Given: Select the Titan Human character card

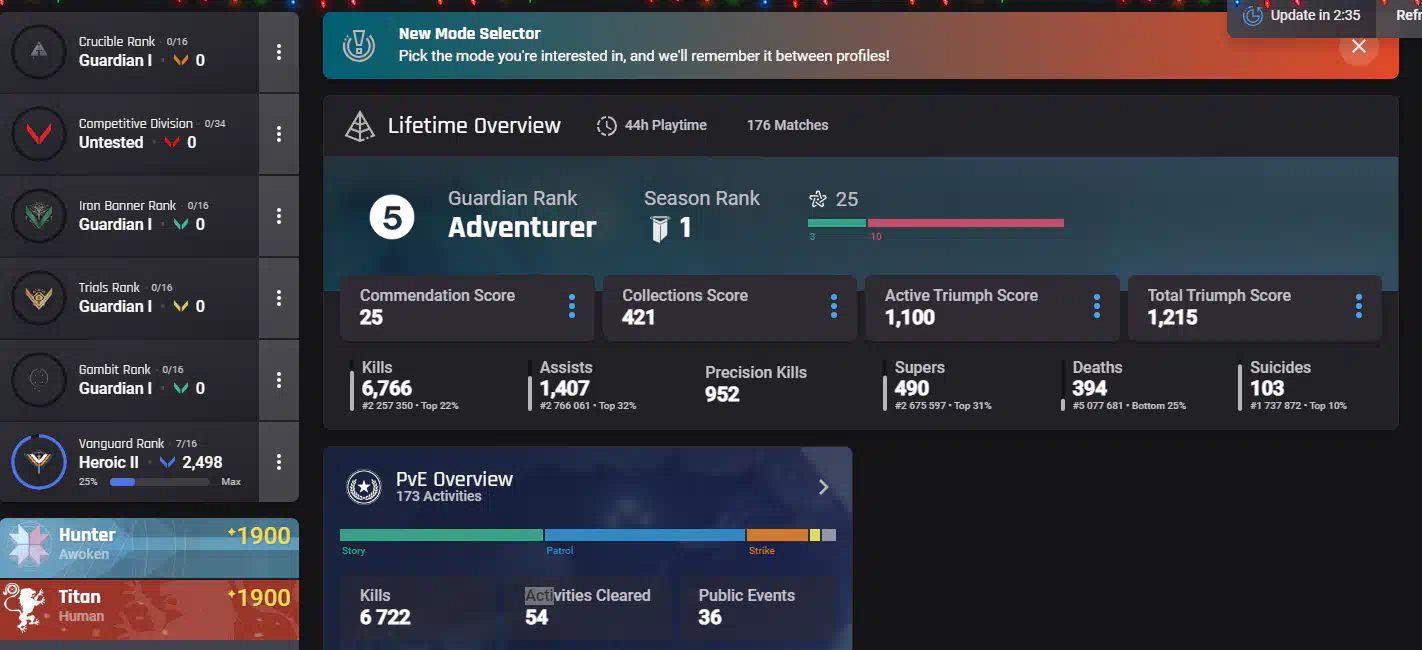Looking at the screenshot, I should coord(150,610).
